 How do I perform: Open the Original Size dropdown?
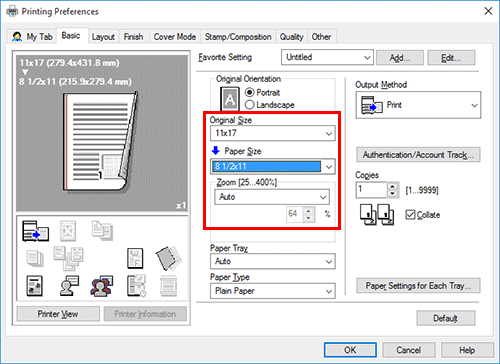(273, 133)
